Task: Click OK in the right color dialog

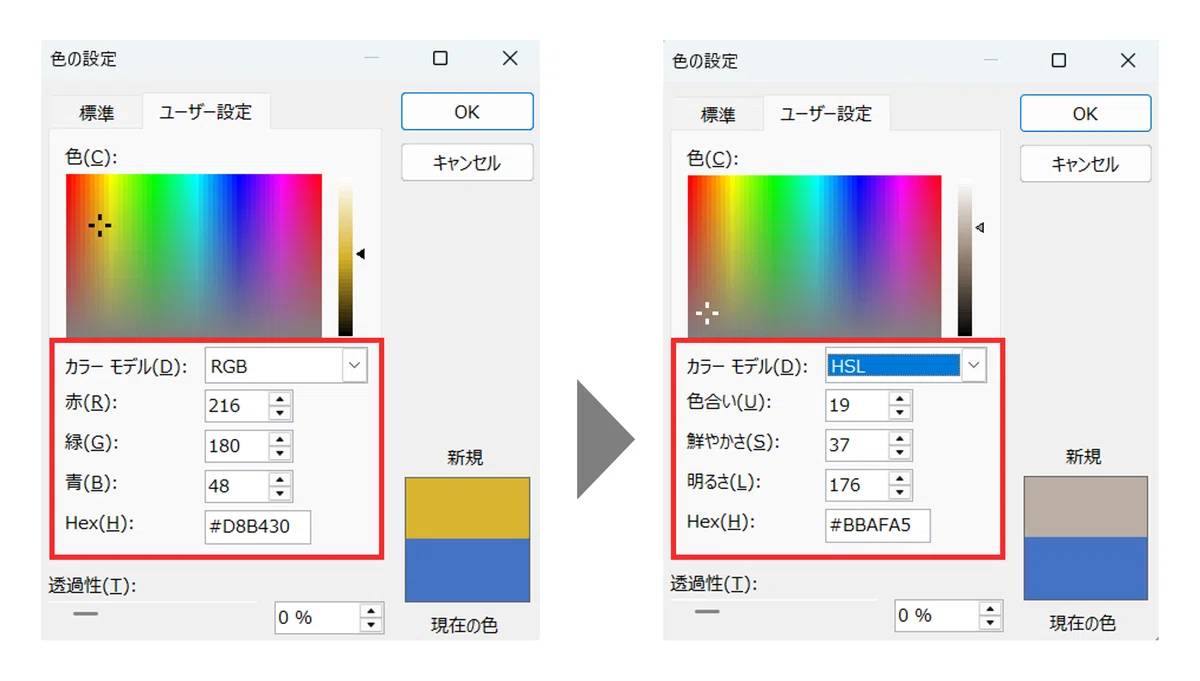Action: coord(1085,114)
